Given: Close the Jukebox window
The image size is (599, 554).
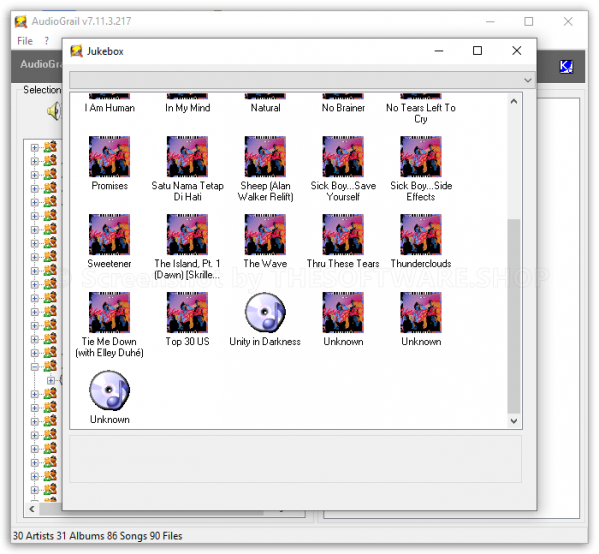Looking at the screenshot, I should tap(516, 51).
